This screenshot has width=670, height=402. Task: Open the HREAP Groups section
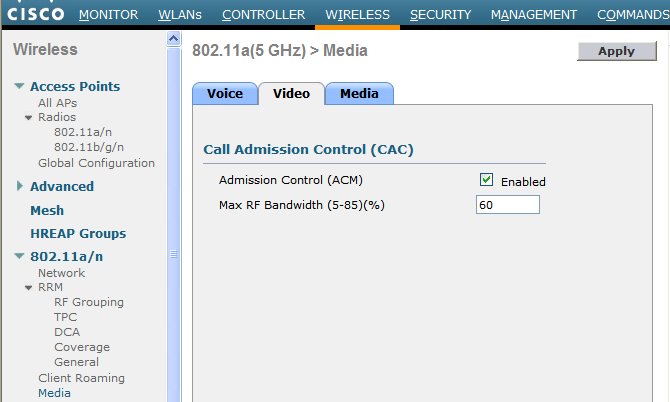[x=78, y=233]
